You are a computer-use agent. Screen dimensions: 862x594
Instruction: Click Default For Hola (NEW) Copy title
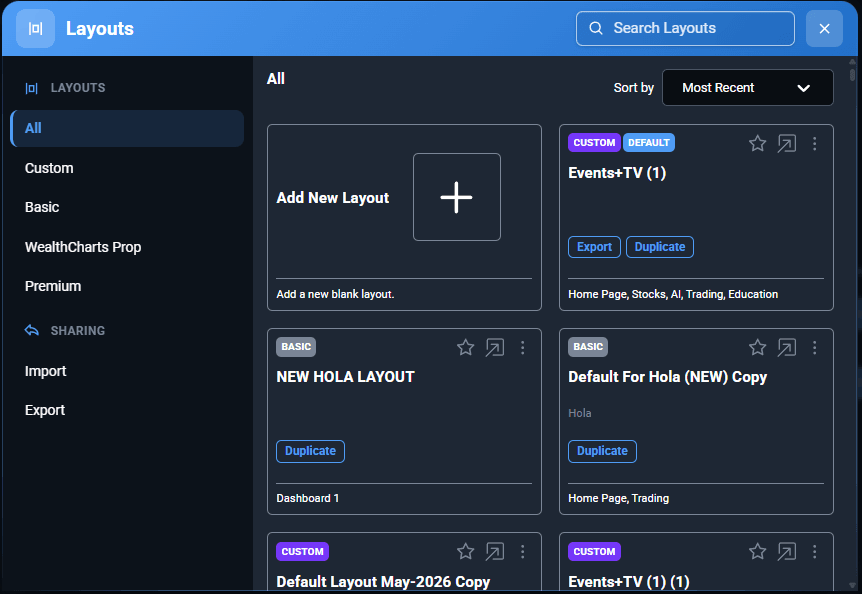click(667, 377)
